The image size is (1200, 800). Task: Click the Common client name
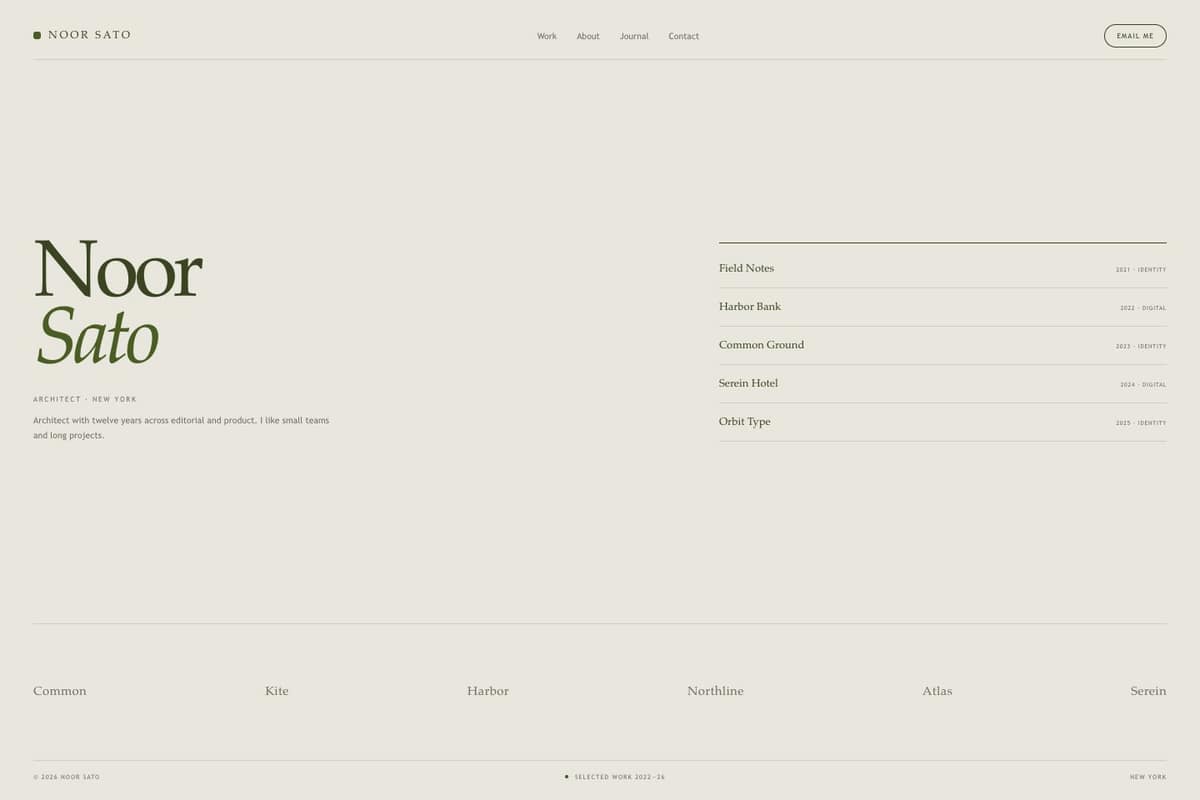pos(60,691)
